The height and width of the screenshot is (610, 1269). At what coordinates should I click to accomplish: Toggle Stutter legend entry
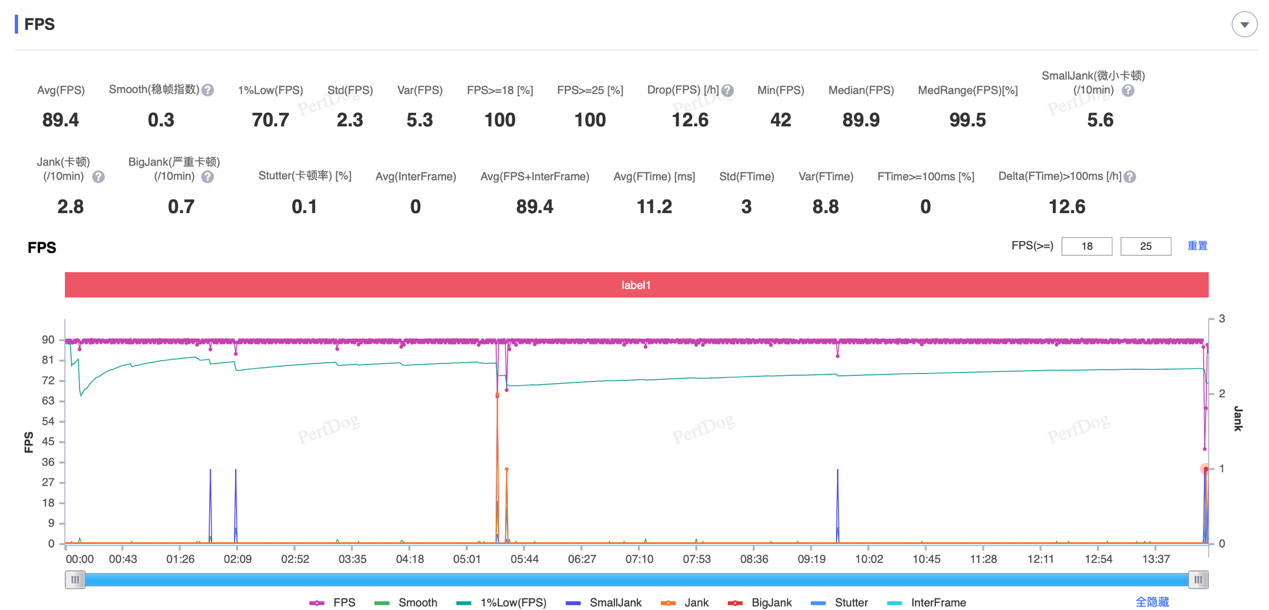click(x=840, y=603)
